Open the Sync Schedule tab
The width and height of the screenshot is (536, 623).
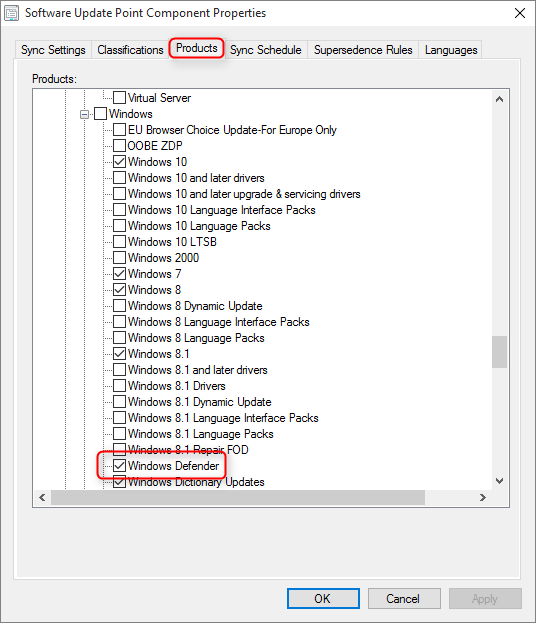click(x=265, y=50)
